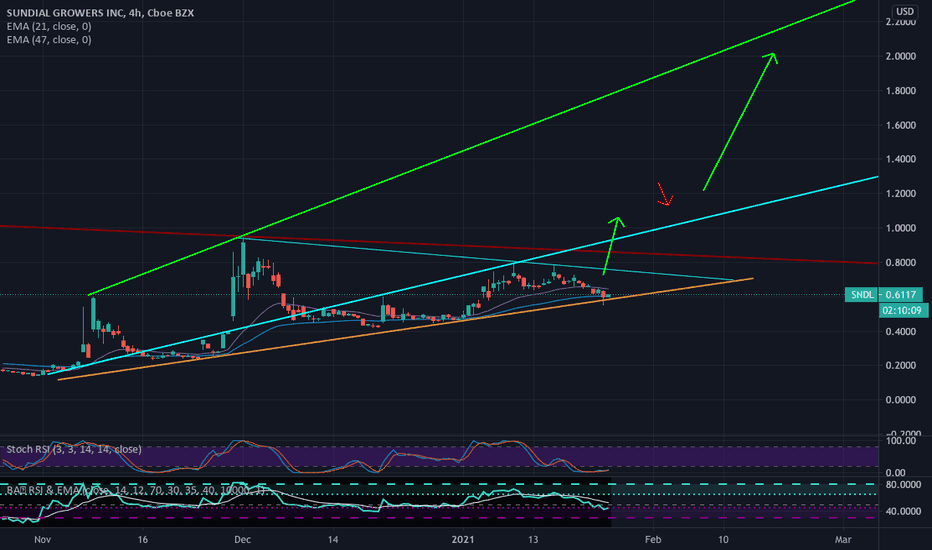Click the 0.0000 price axis label

[x=900, y=400]
